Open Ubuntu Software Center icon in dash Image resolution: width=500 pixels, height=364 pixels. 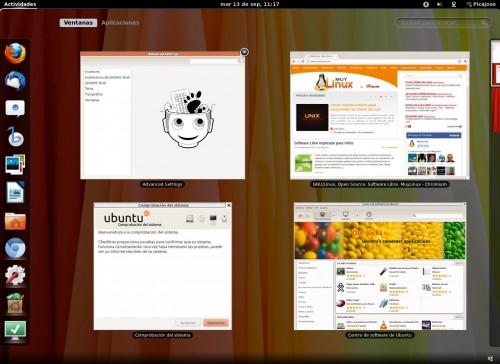tap(15, 303)
